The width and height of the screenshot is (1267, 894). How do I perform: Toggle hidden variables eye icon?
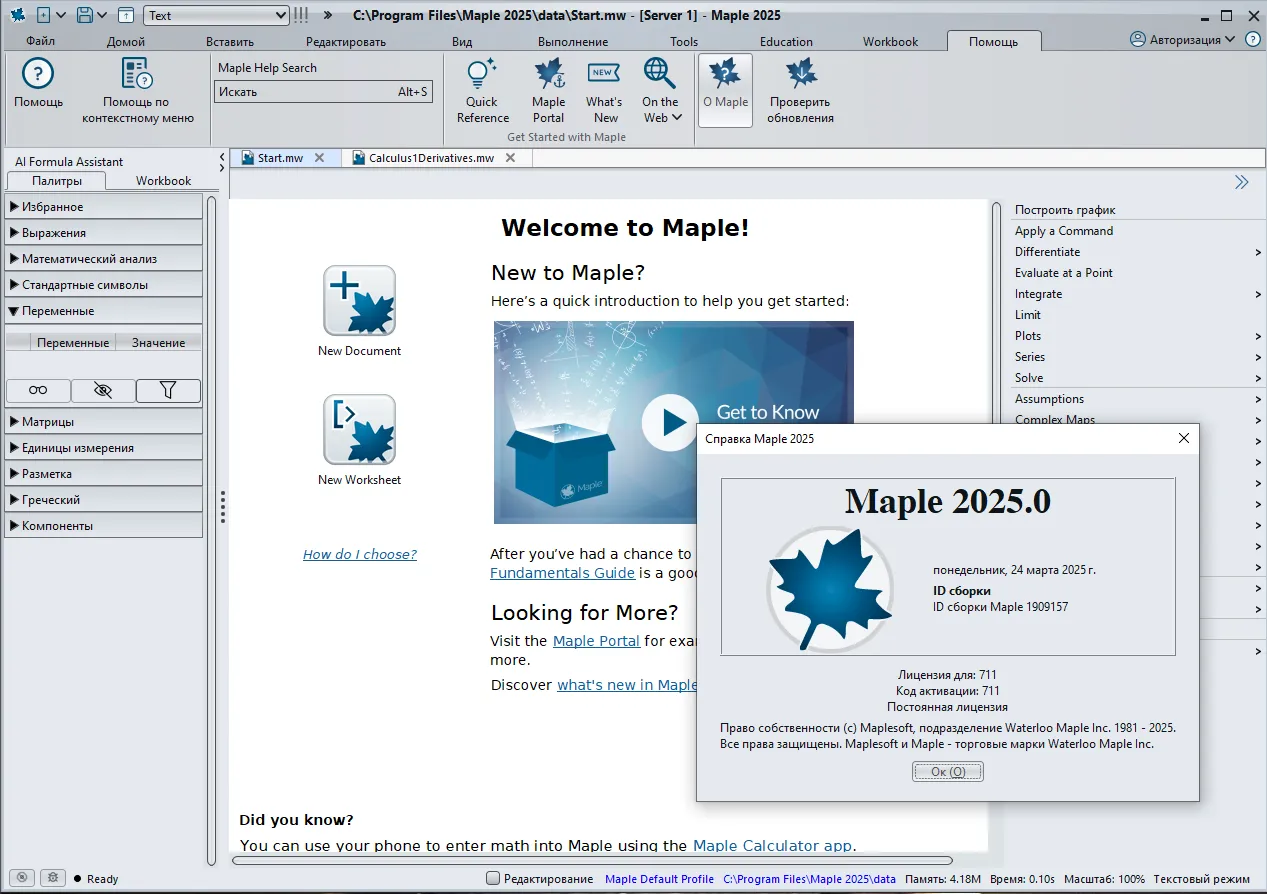[103, 390]
